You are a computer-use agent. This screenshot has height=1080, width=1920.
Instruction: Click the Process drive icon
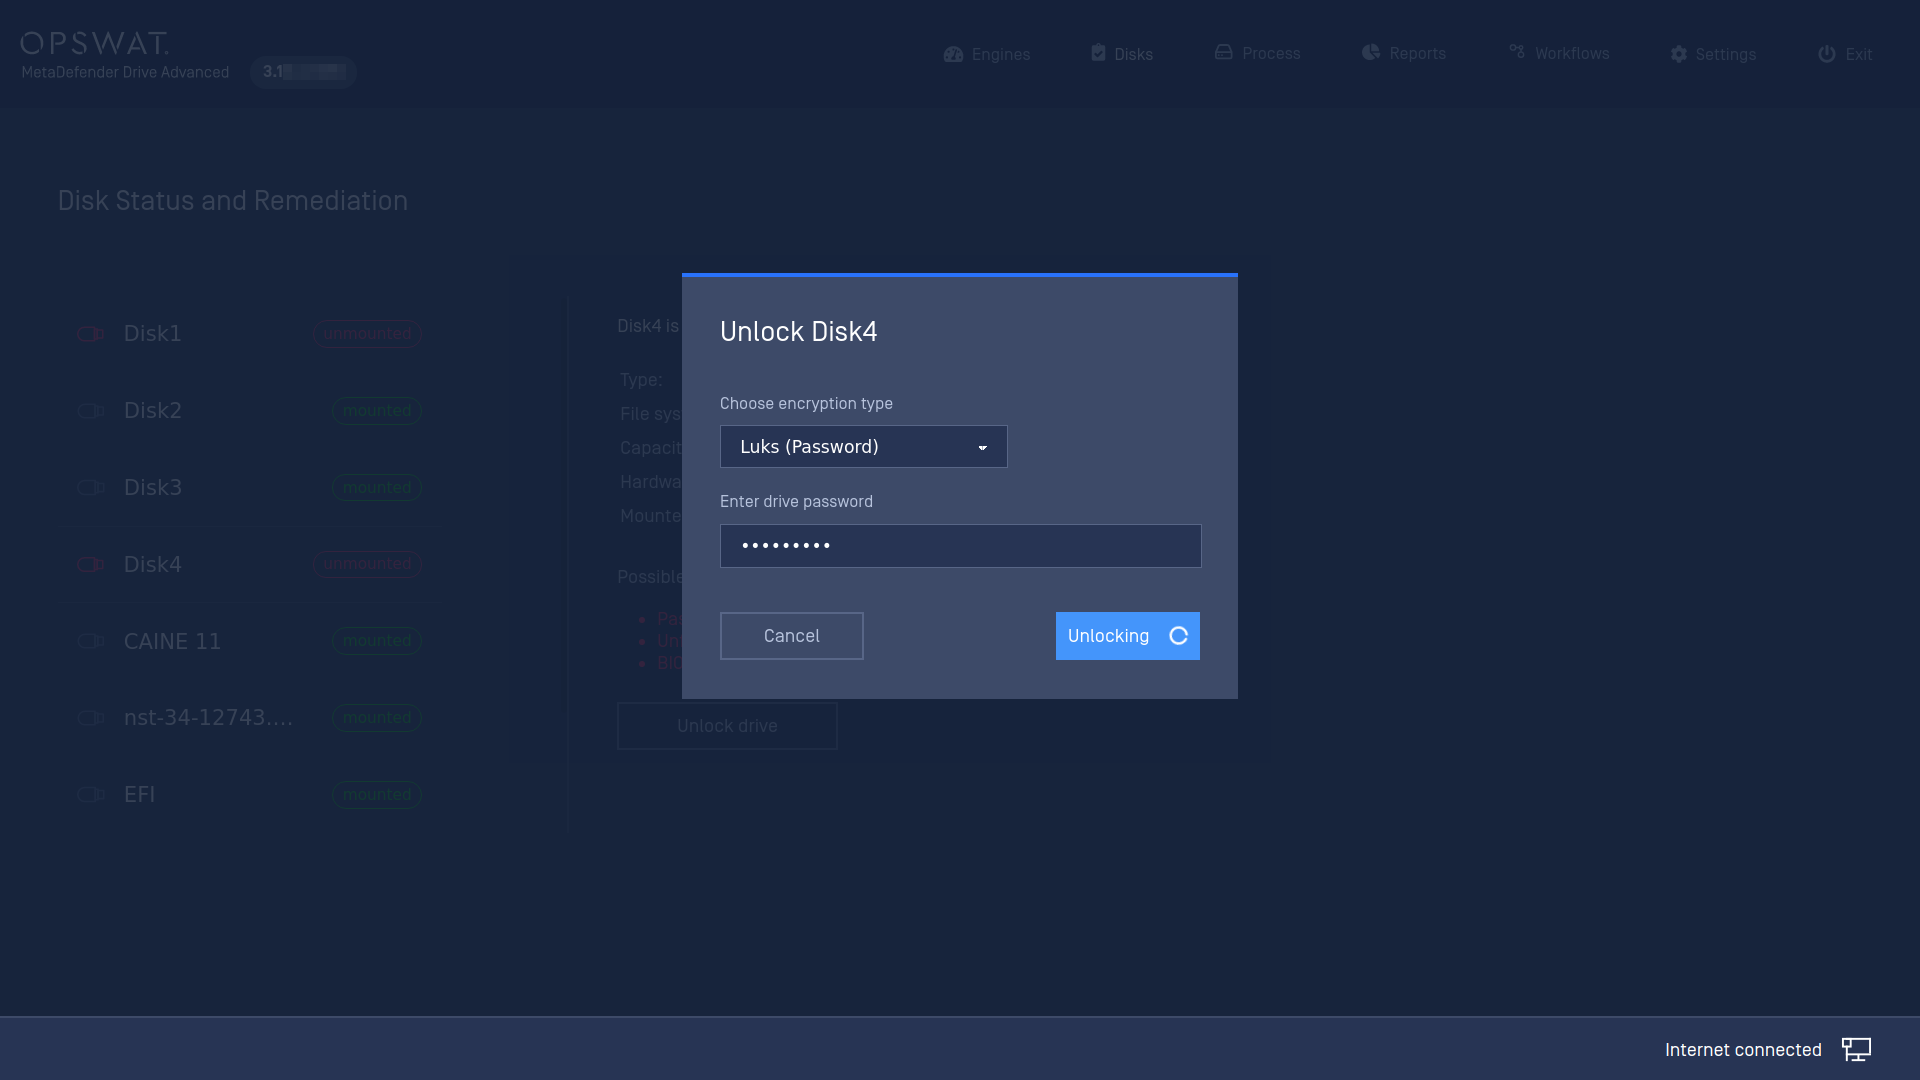point(1223,52)
